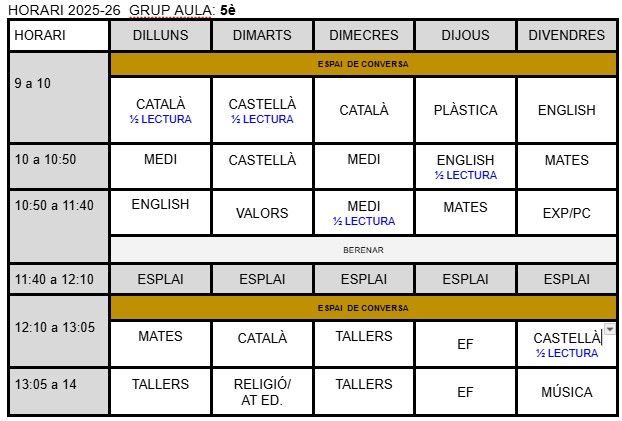This screenshot has width=622, height=421.
Task: Click the group name 5è in the title
Action: 228,10
